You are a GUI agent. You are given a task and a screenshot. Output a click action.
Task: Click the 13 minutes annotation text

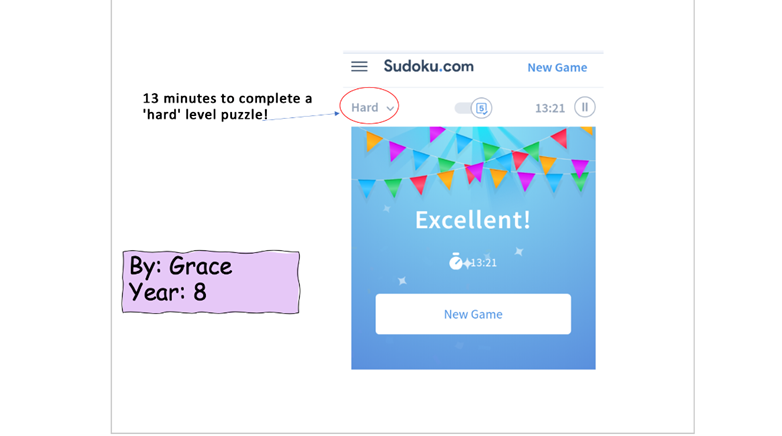pos(227,106)
